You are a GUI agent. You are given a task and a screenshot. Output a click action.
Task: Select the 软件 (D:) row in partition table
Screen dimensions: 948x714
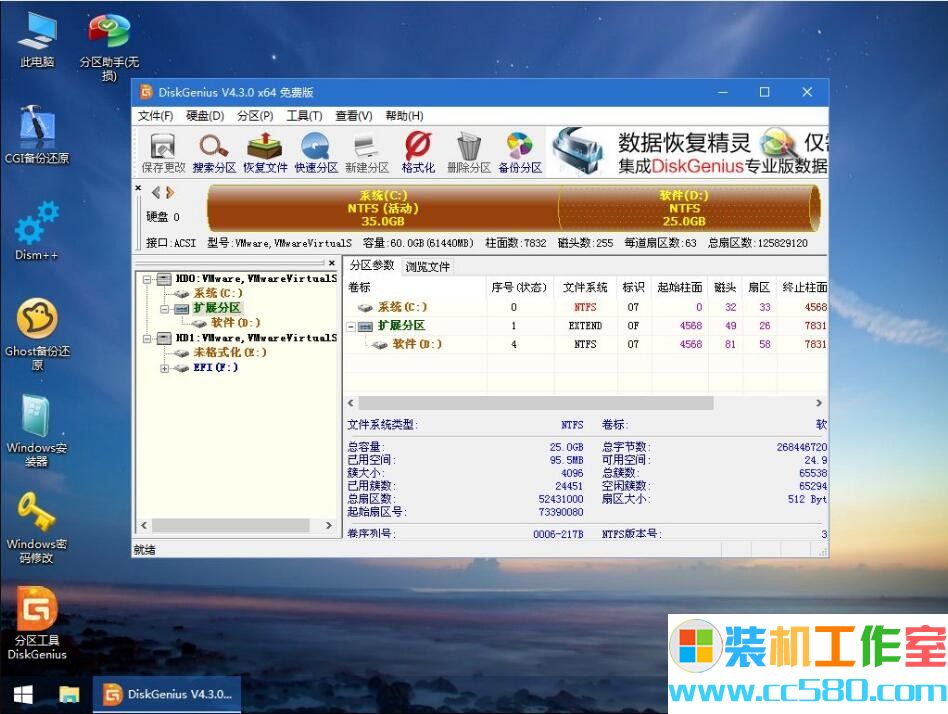(587, 344)
